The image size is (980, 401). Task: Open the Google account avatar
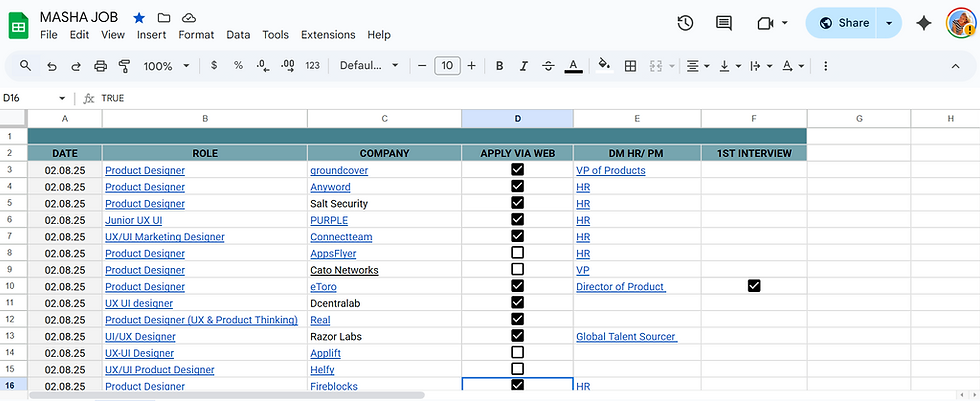[961, 23]
